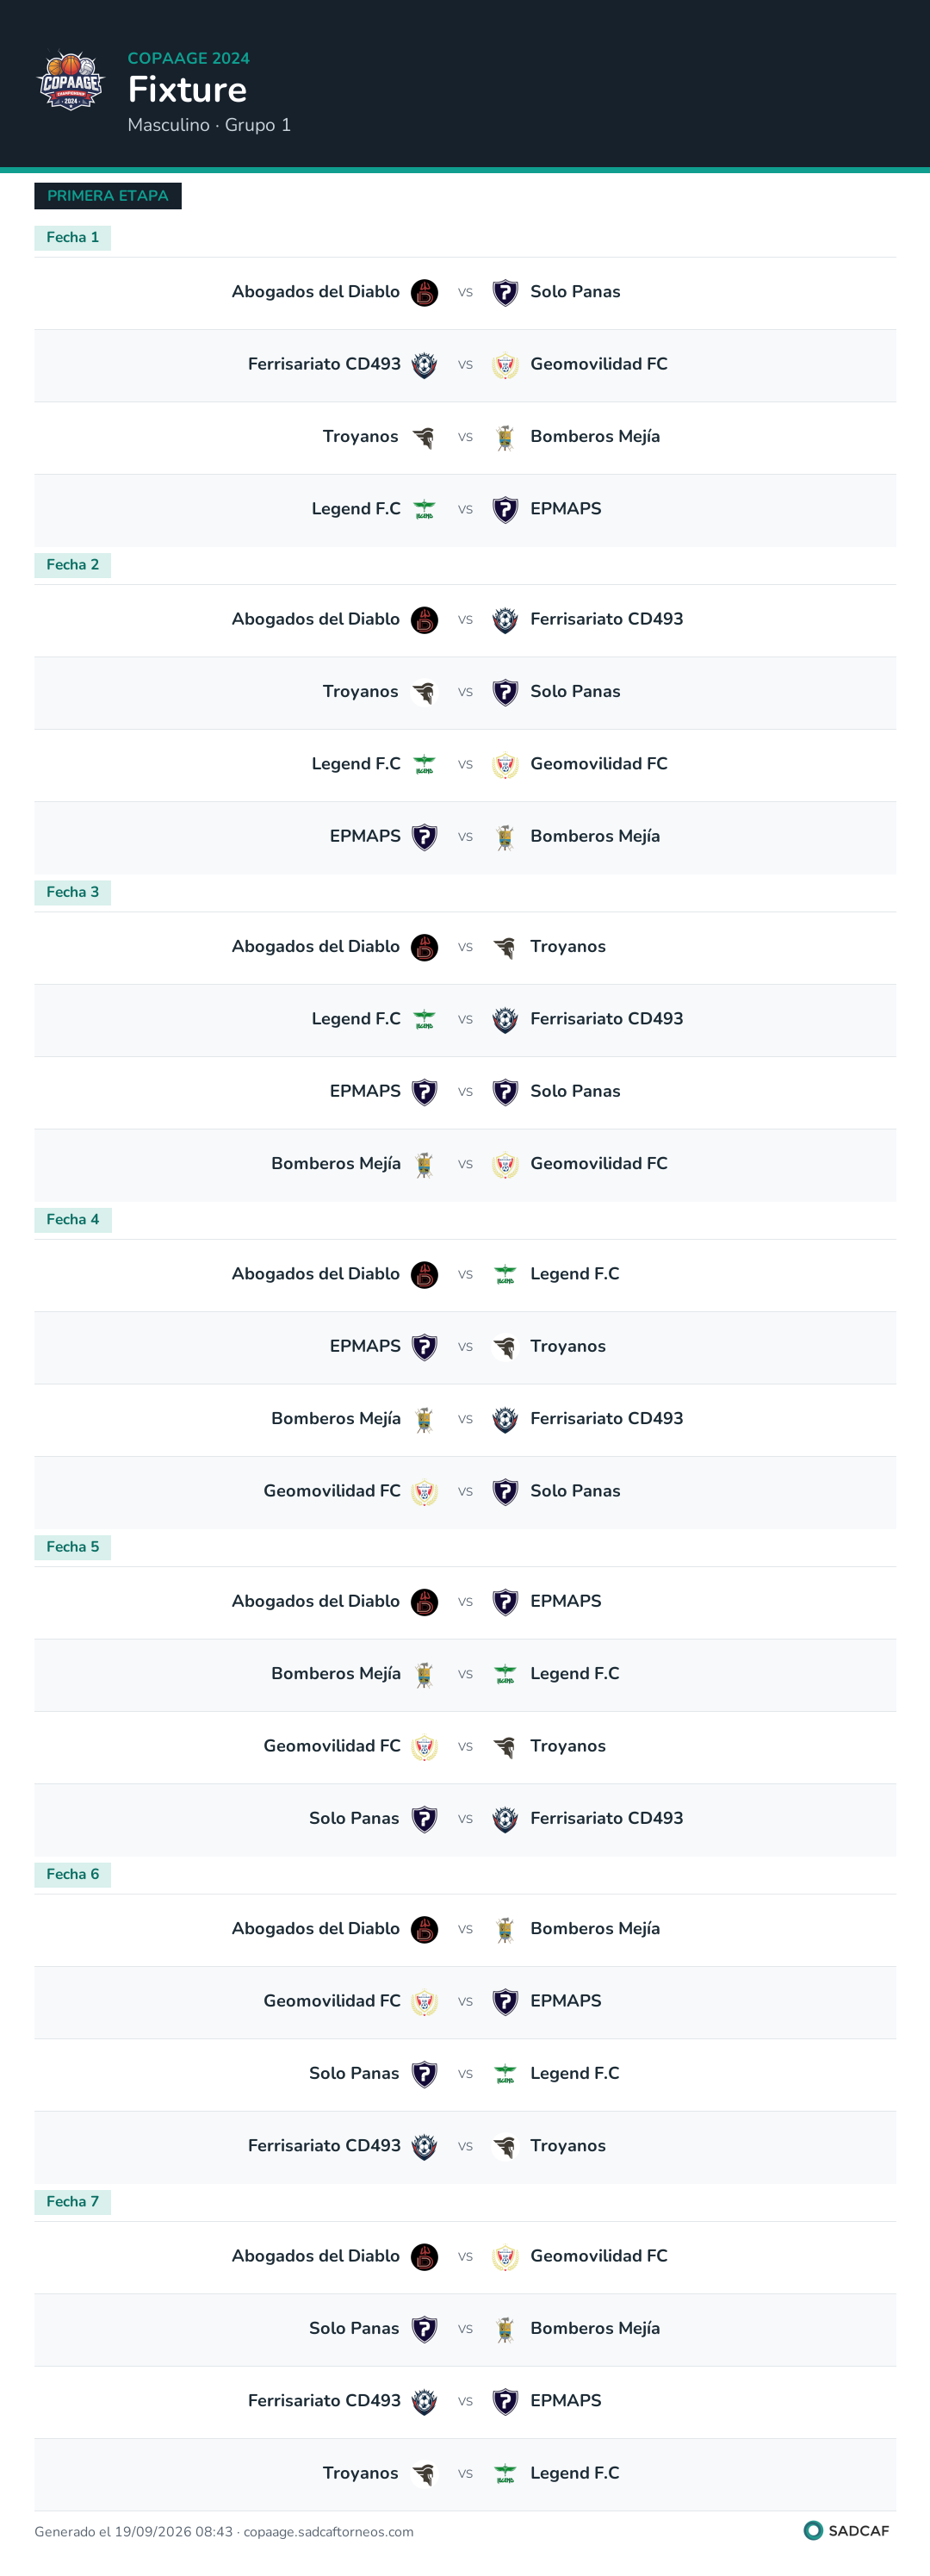Click EPMAPS vs Solo Panas match row

pos(465,1092)
